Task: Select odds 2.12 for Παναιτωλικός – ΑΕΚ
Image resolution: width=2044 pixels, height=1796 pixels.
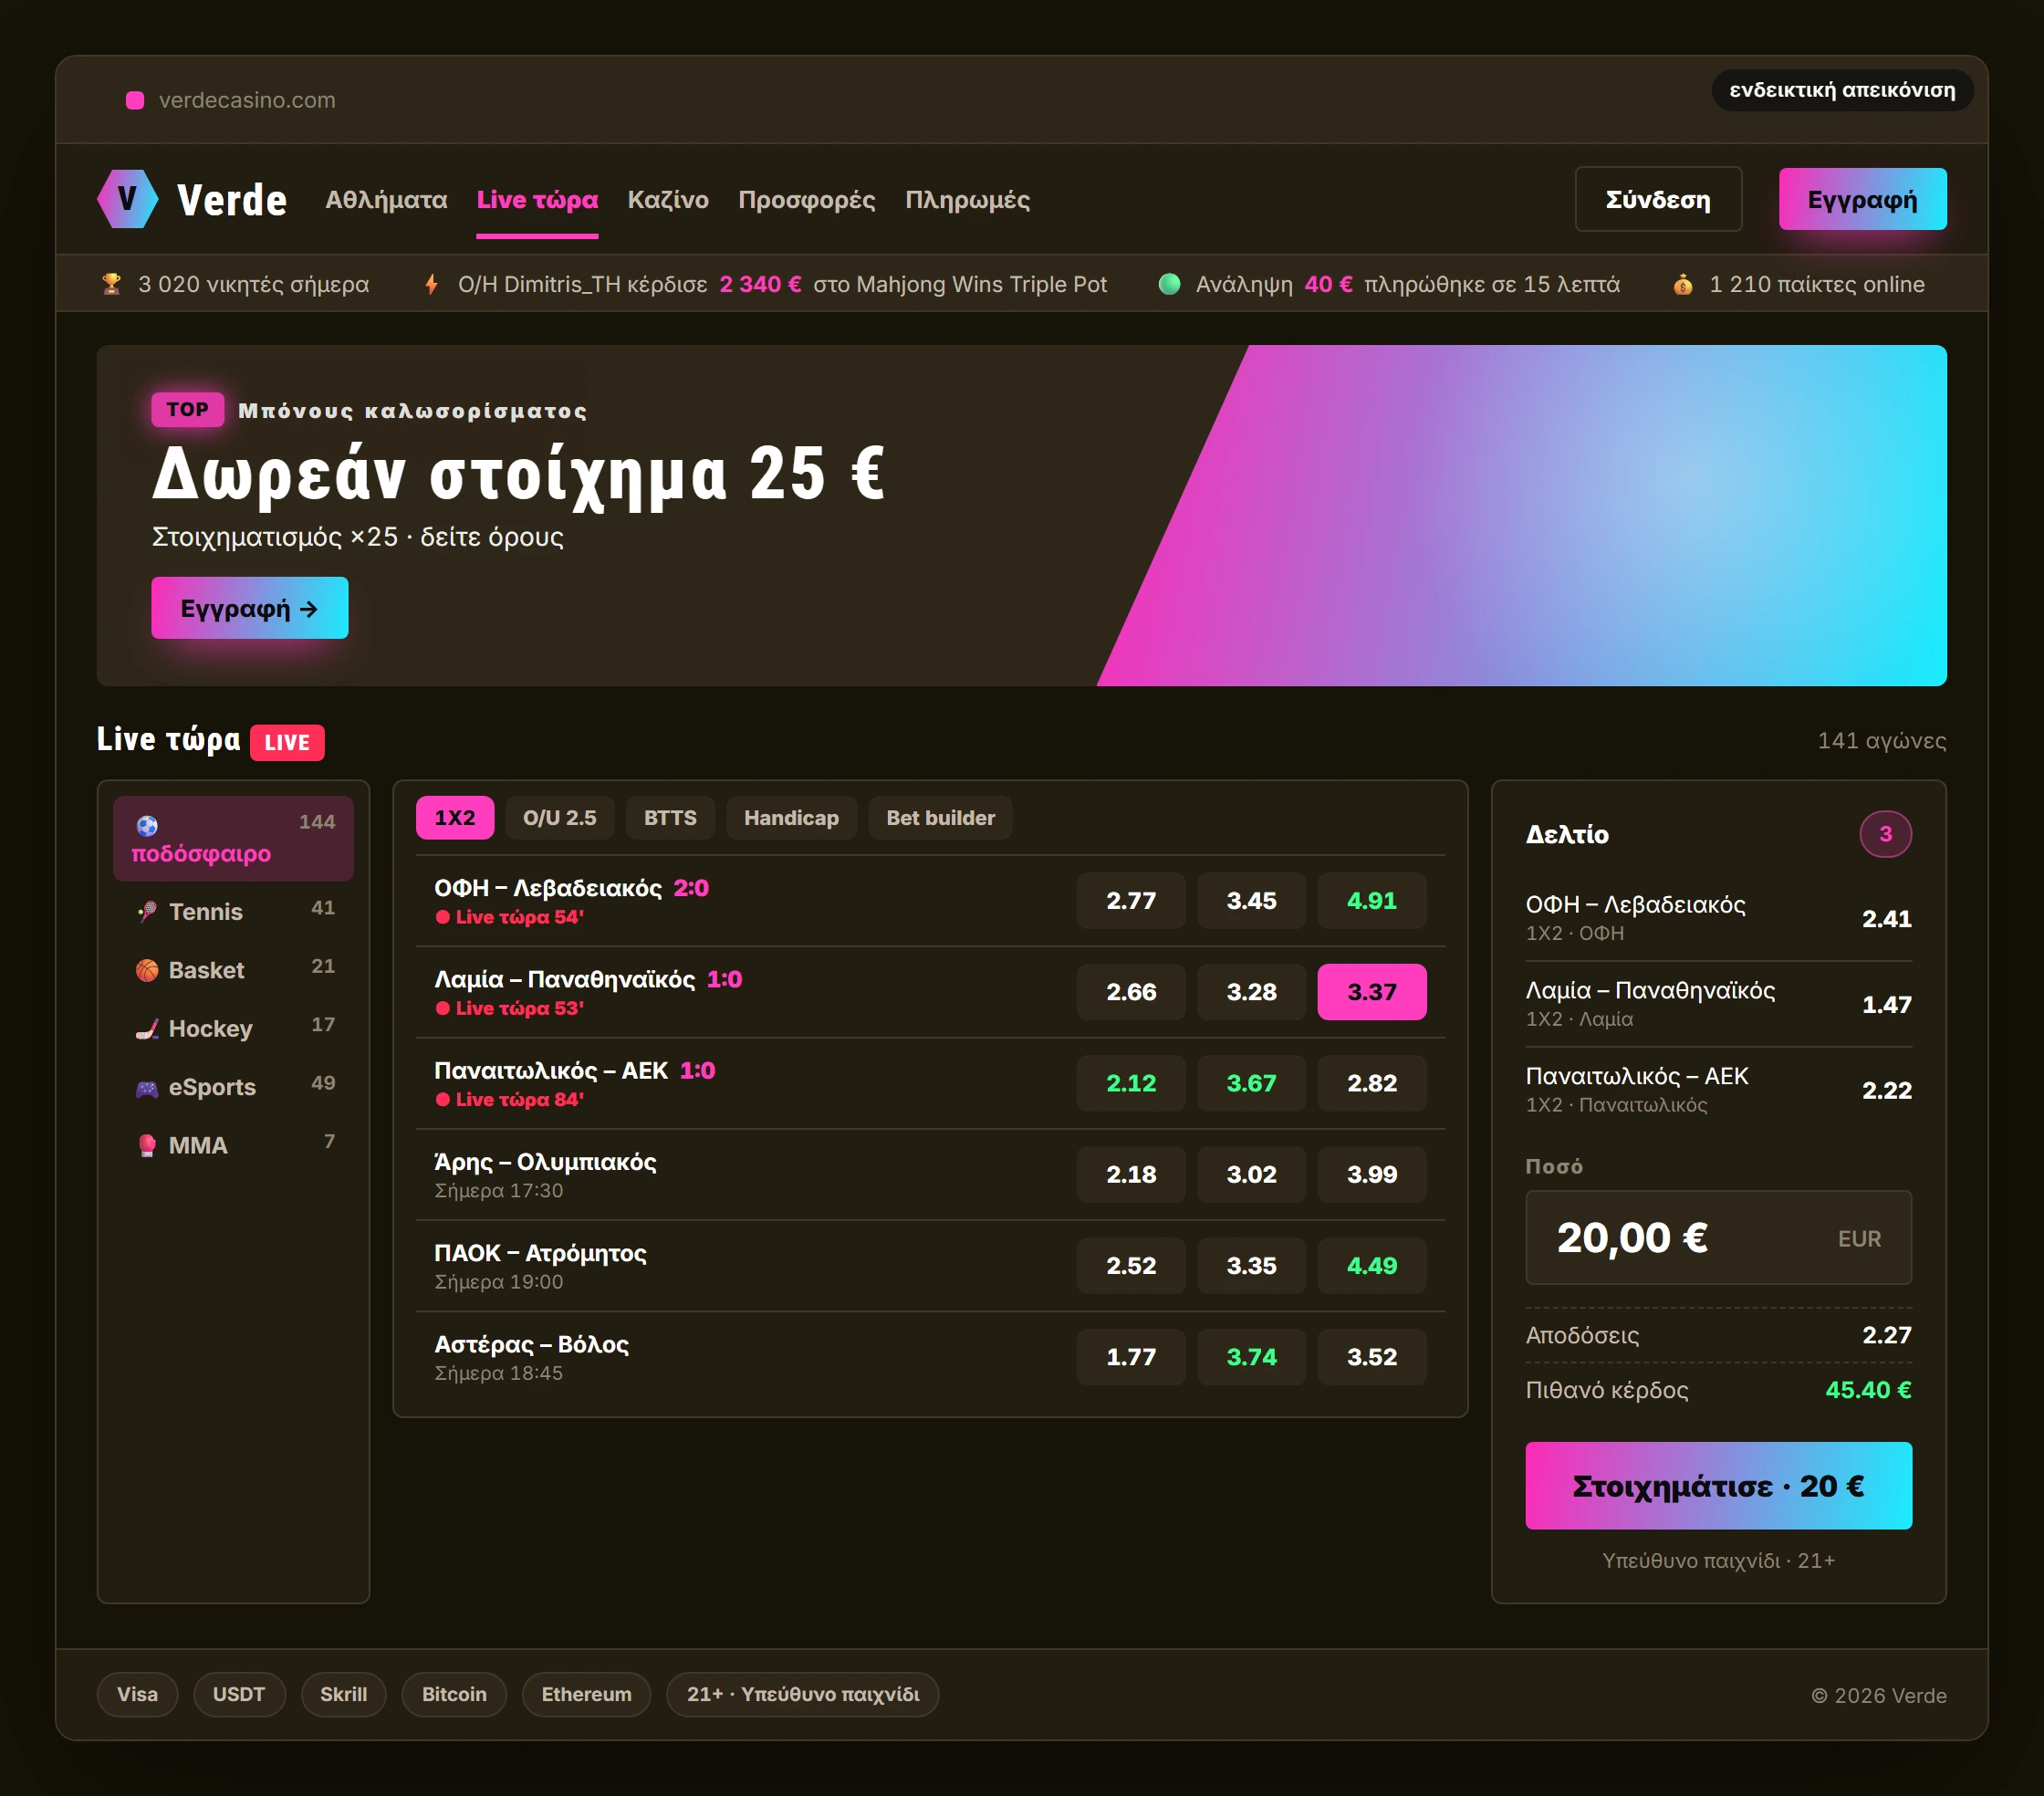Action: pyautogui.click(x=1131, y=1083)
